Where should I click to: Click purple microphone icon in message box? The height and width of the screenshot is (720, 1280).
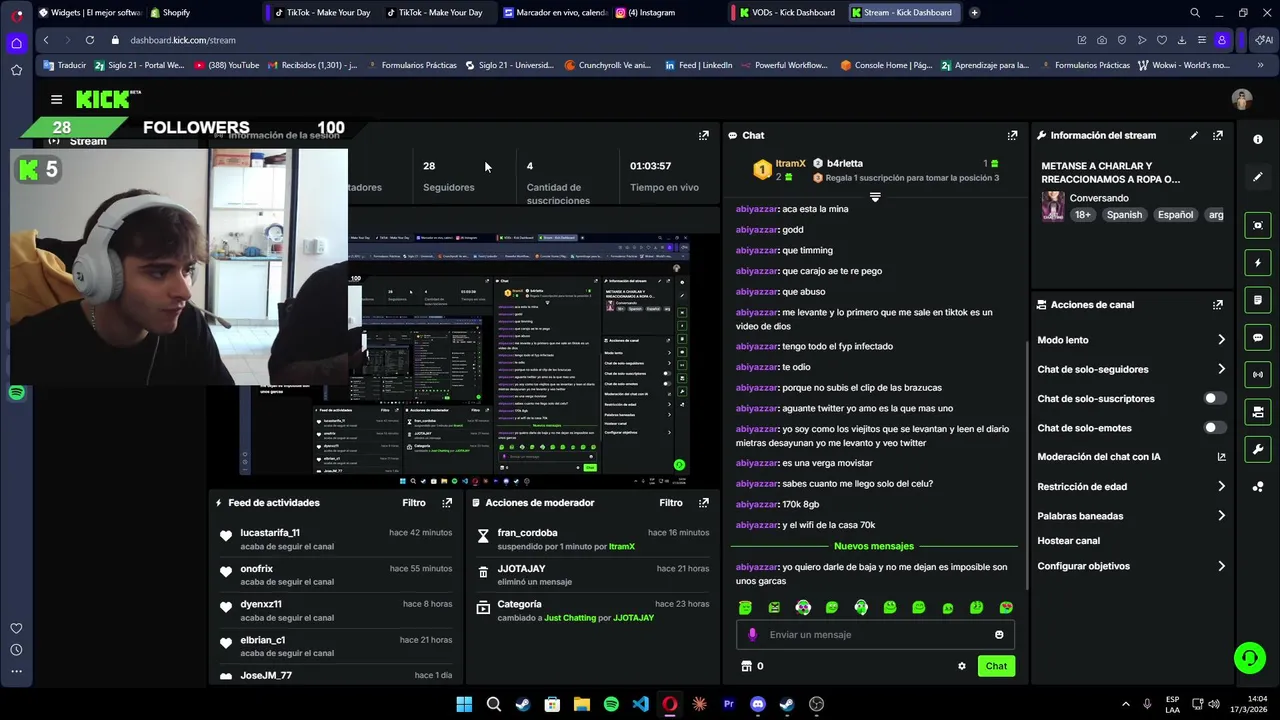click(753, 634)
